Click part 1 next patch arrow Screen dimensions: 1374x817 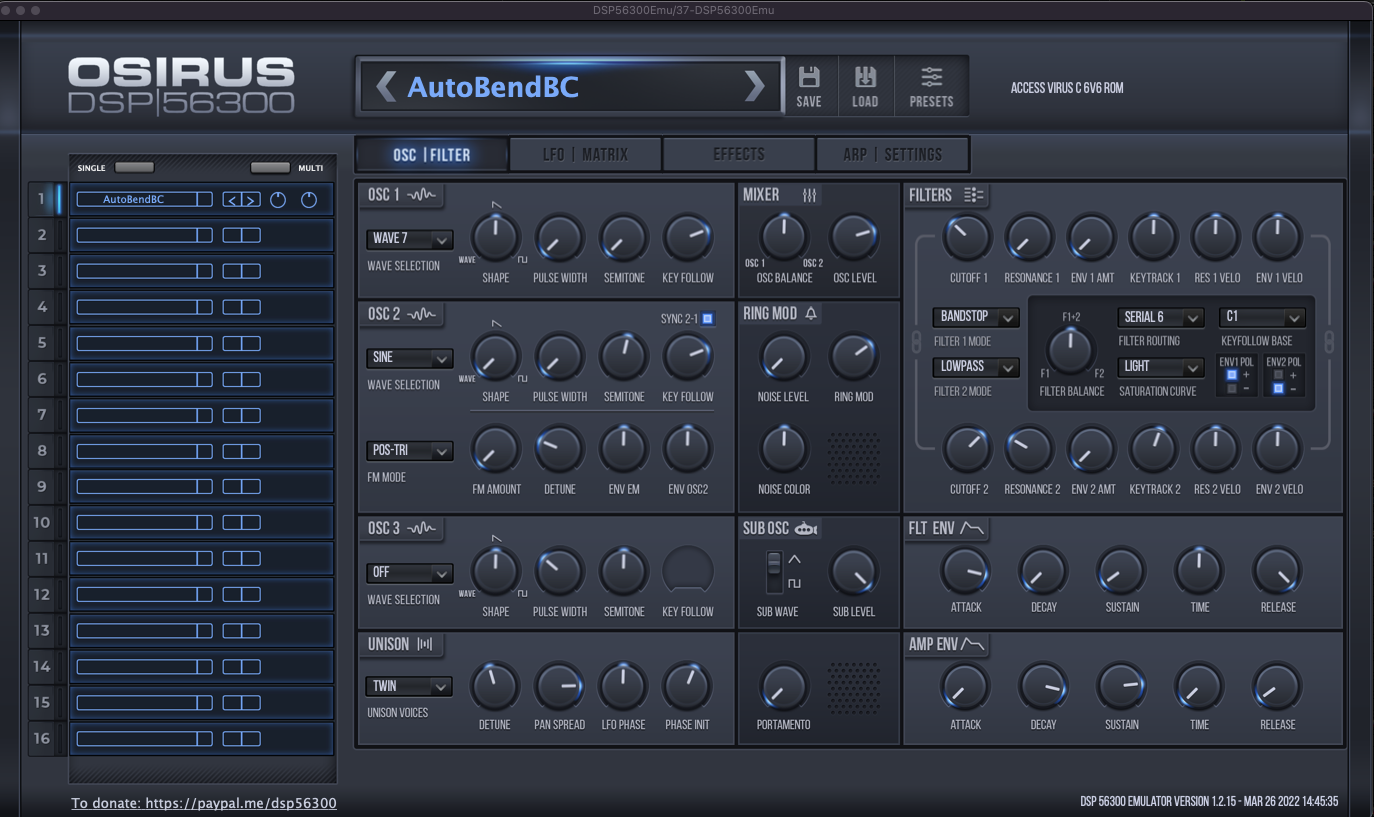251,200
